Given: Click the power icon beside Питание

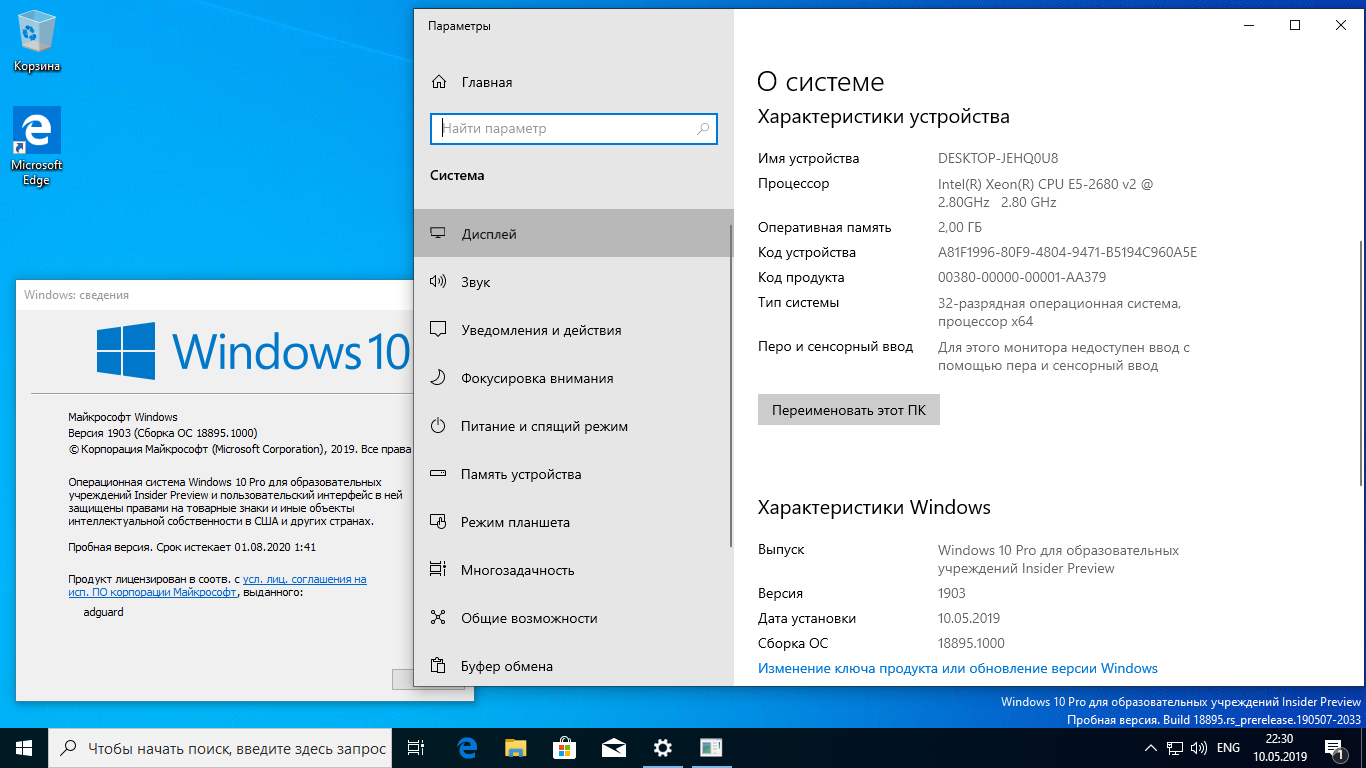Looking at the screenshot, I should click(x=438, y=426).
